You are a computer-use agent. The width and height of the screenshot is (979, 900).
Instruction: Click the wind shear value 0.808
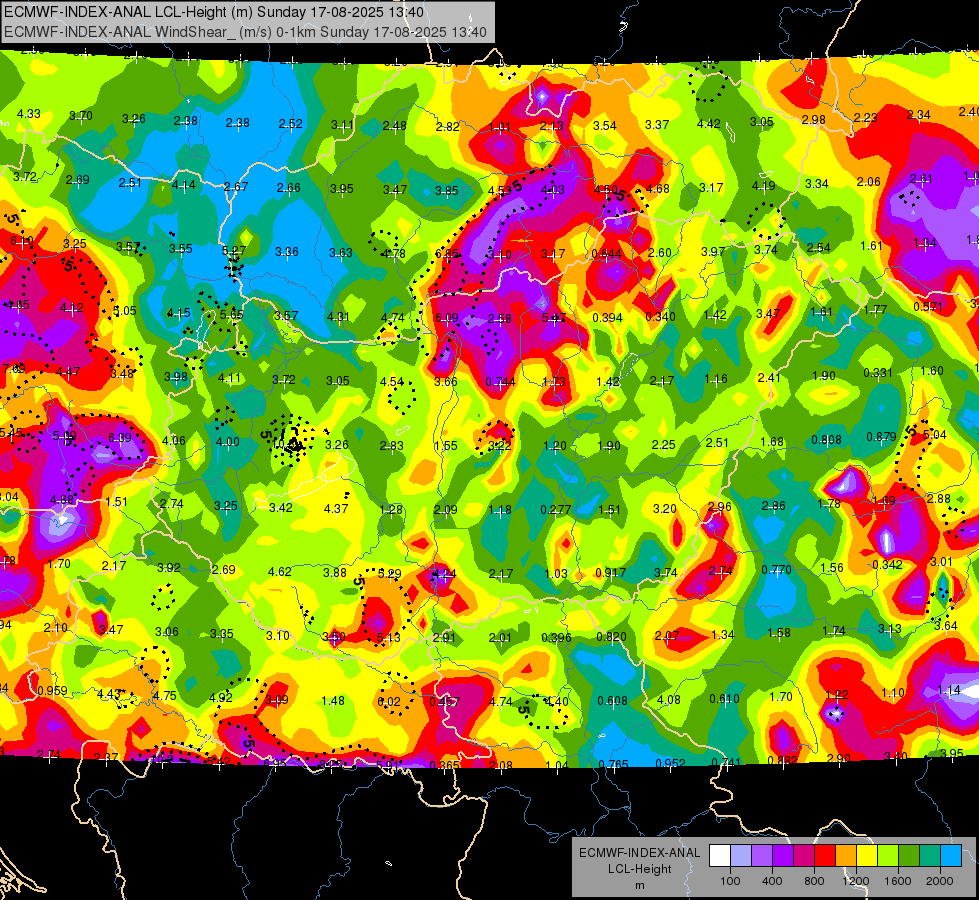[827, 440]
